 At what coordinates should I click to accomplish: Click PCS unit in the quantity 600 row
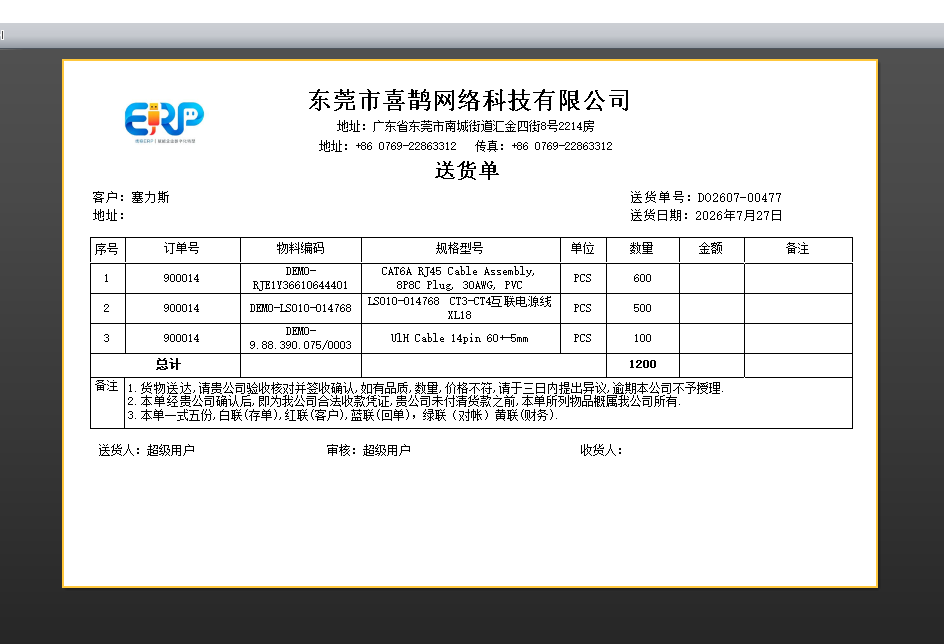tap(582, 278)
